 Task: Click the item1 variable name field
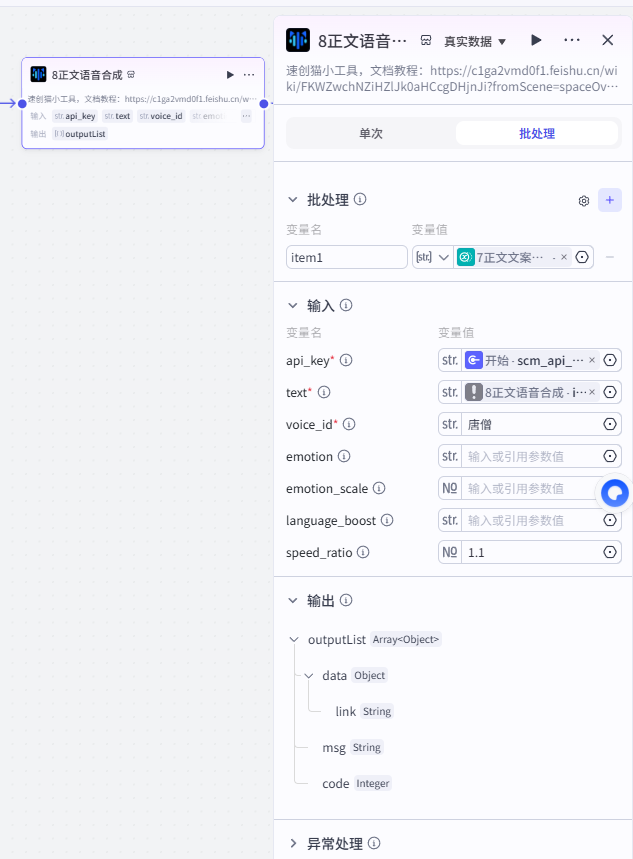coord(346,257)
